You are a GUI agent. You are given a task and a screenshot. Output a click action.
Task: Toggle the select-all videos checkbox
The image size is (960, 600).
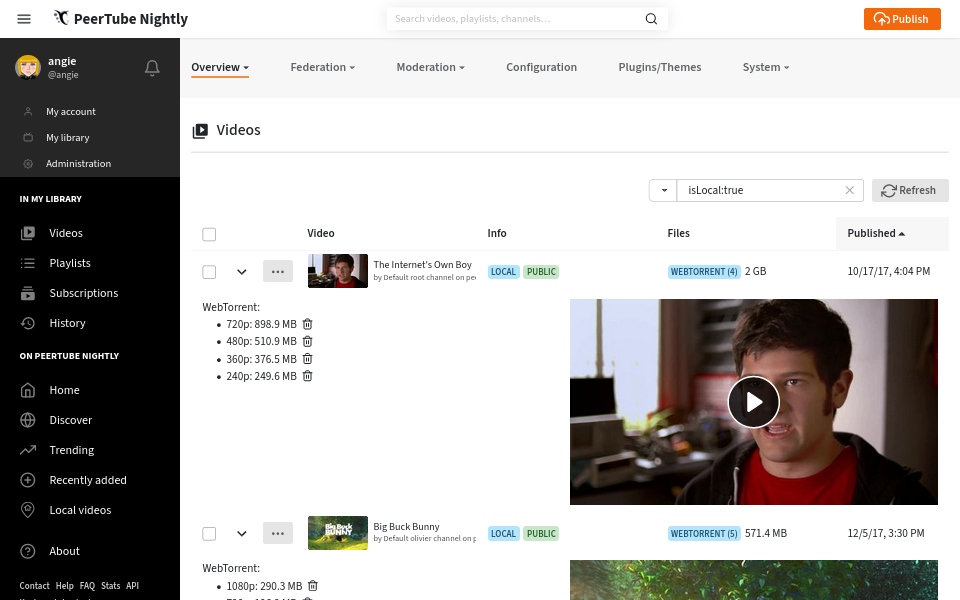tap(209, 234)
